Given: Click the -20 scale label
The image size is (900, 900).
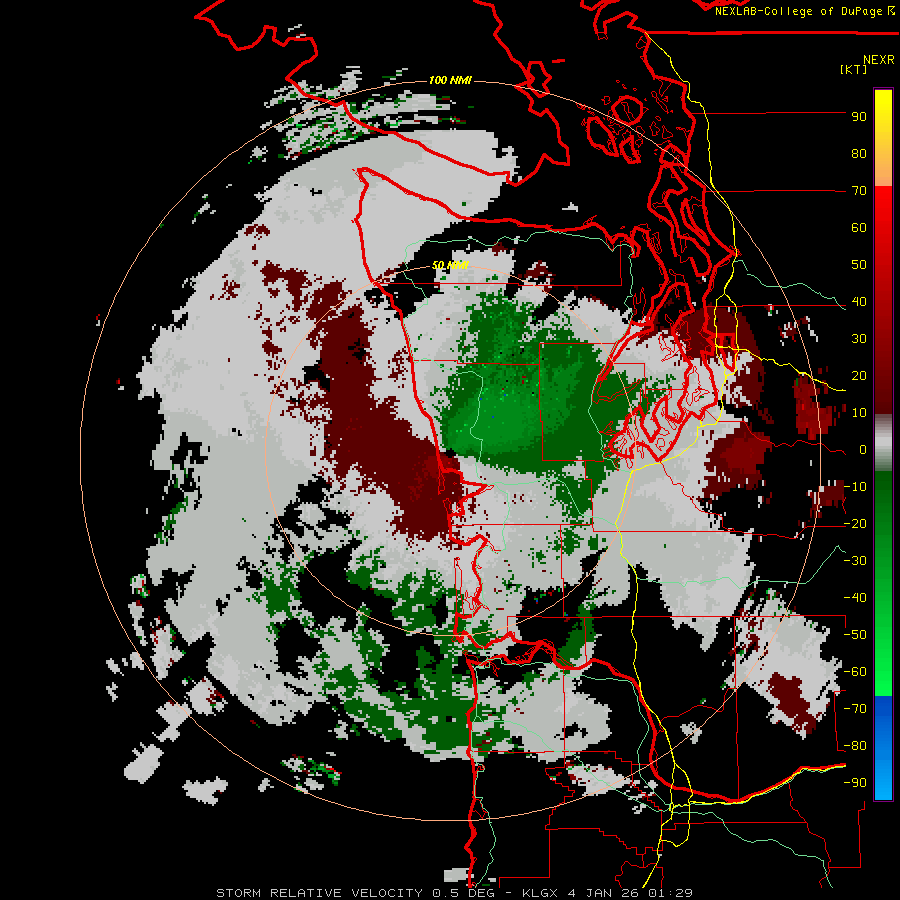Looking at the screenshot, I should click(x=855, y=524).
